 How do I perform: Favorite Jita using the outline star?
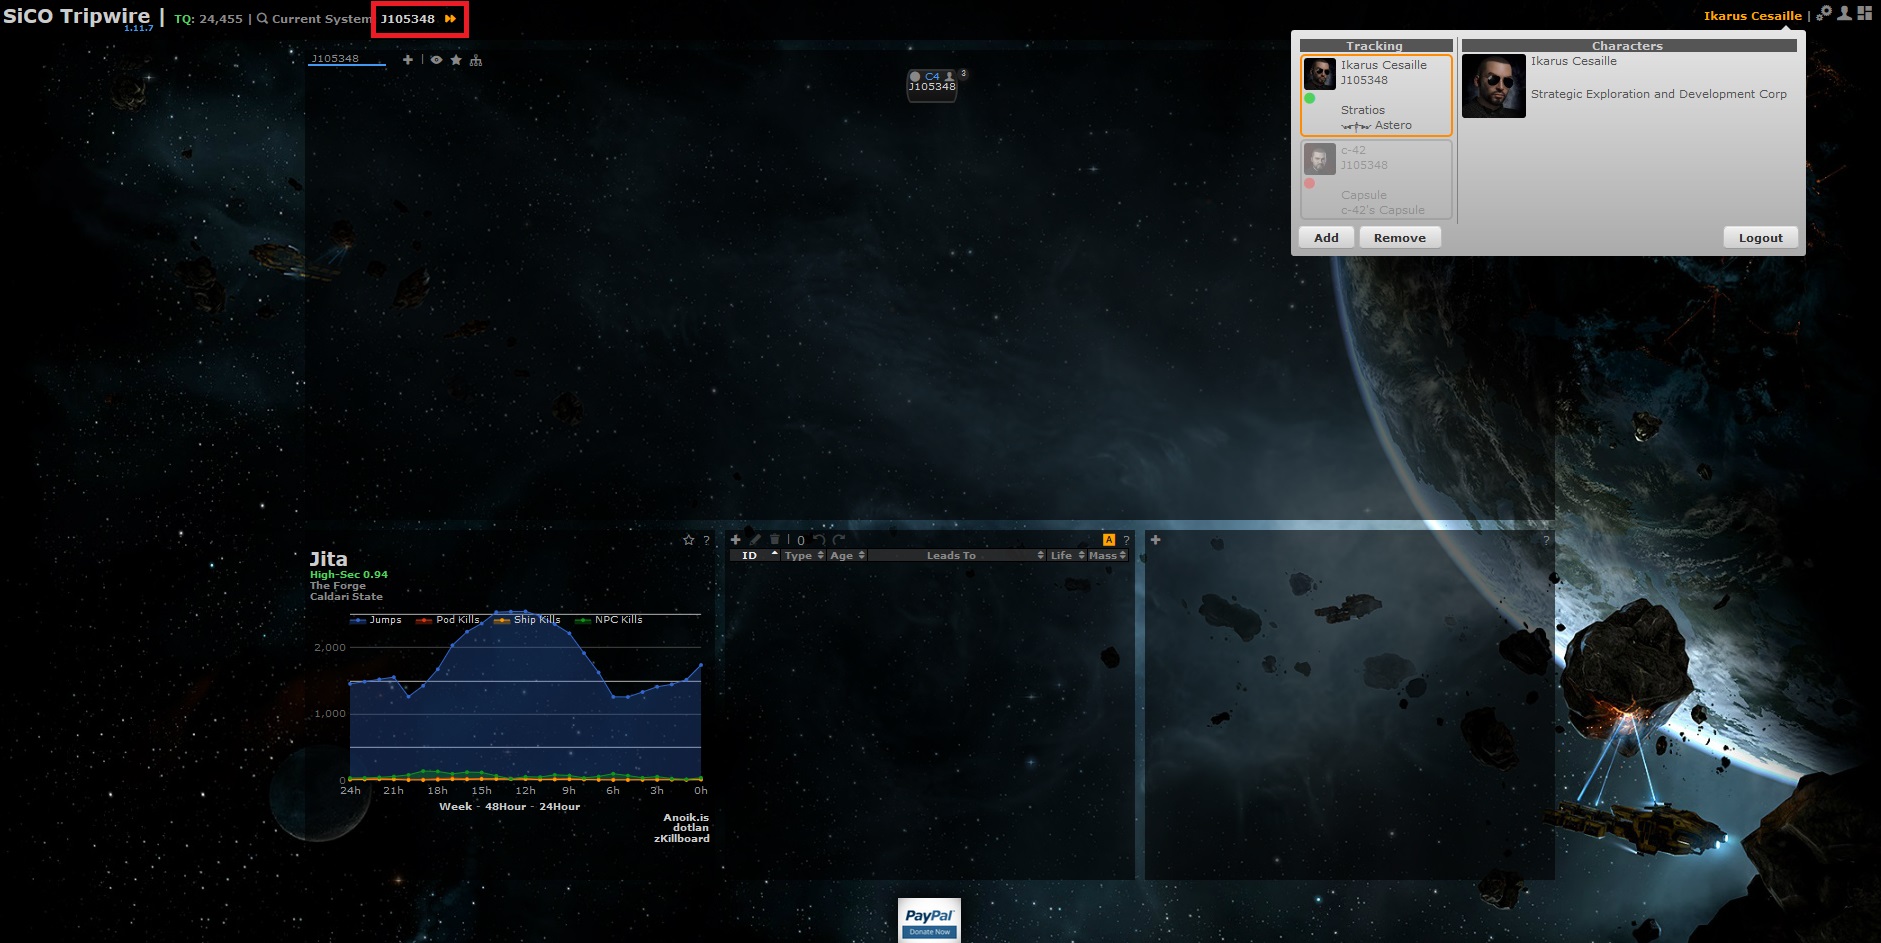pyautogui.click(x=688, y=540)
